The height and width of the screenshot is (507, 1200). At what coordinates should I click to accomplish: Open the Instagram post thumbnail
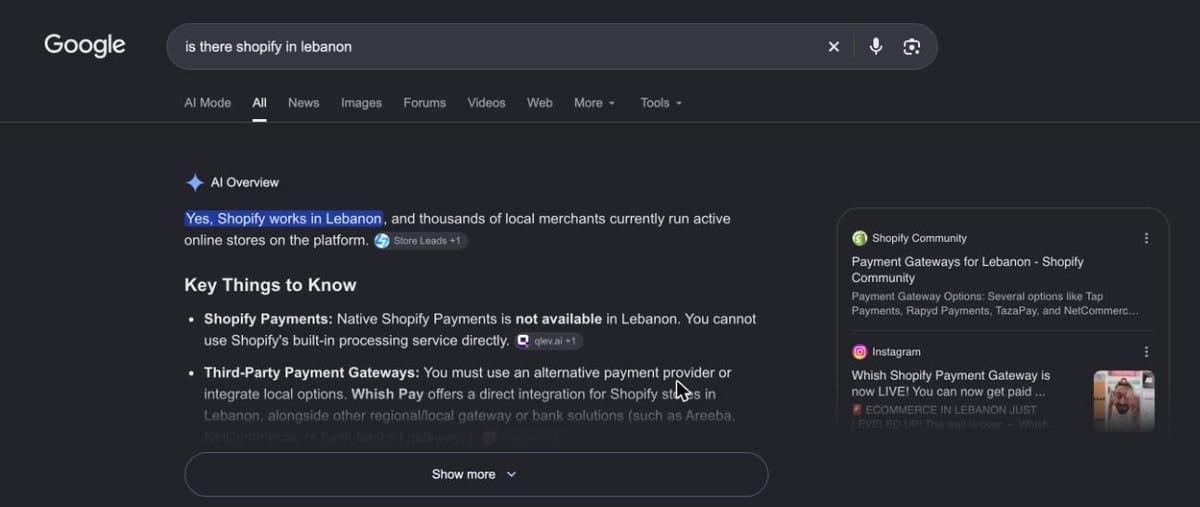click(x=1124, y=400)
